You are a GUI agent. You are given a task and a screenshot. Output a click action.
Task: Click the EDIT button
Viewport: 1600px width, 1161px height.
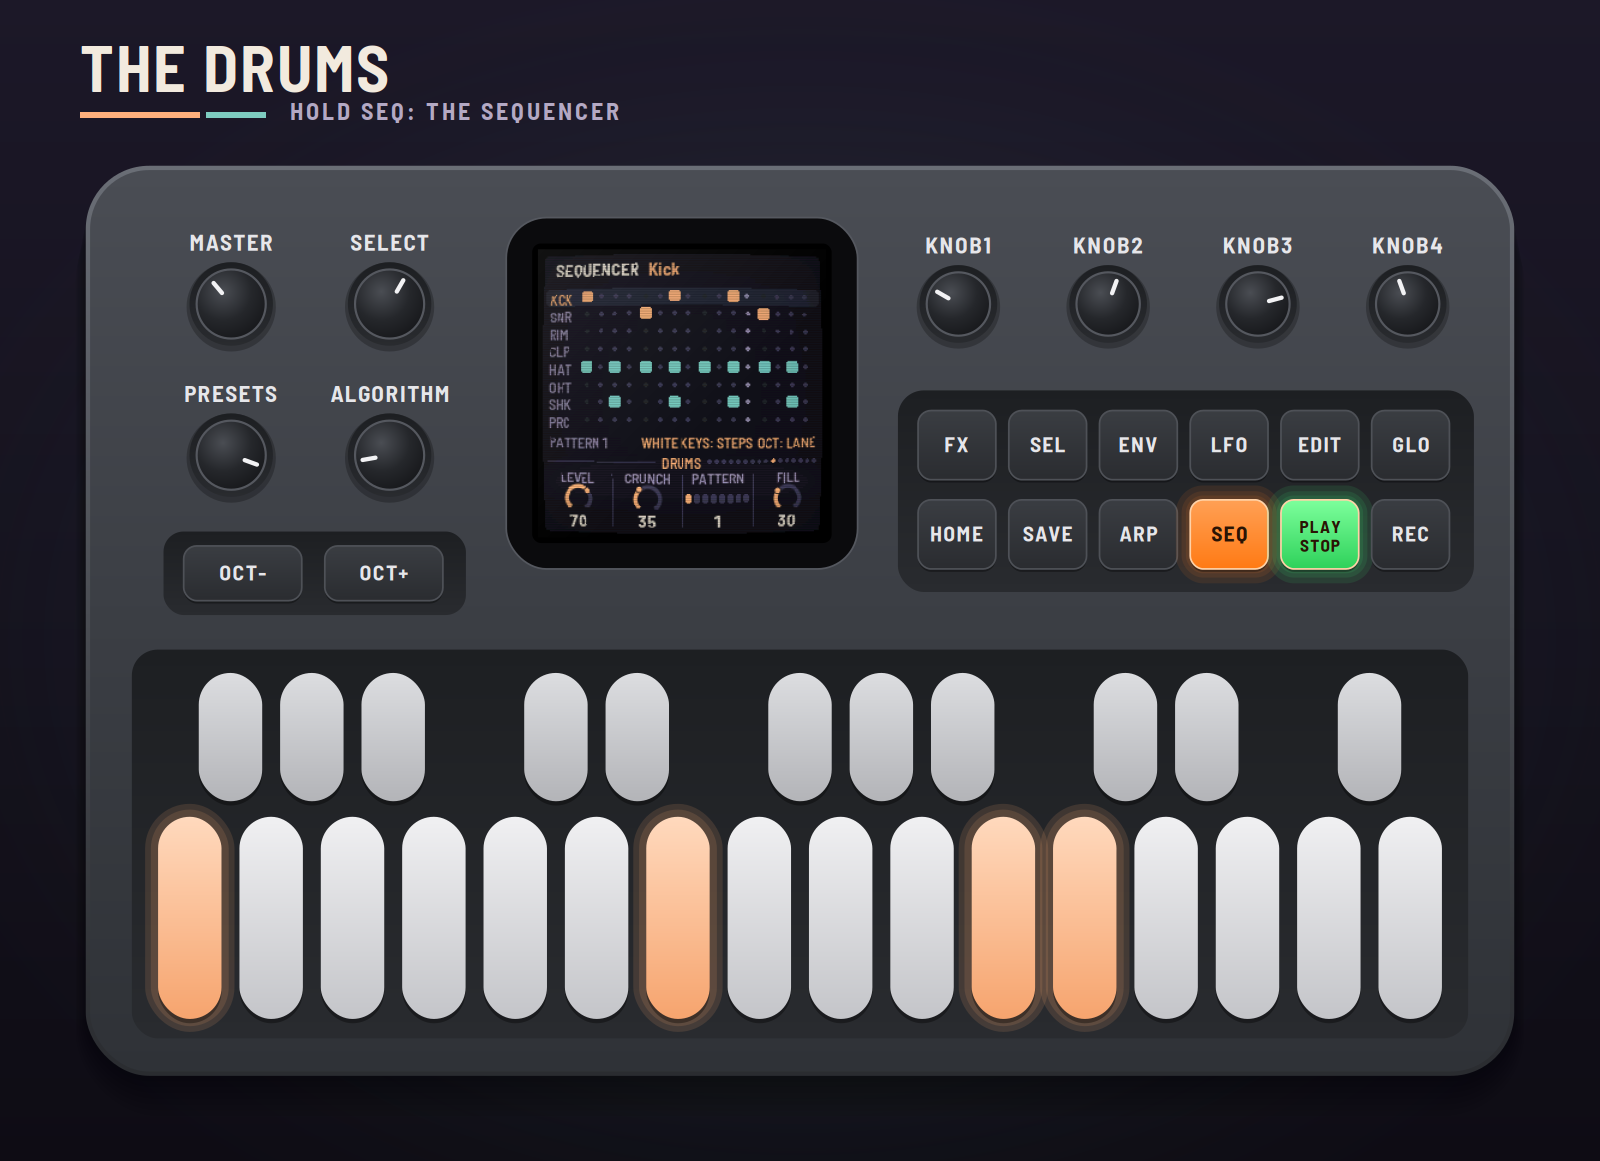tap(1320, 445)
